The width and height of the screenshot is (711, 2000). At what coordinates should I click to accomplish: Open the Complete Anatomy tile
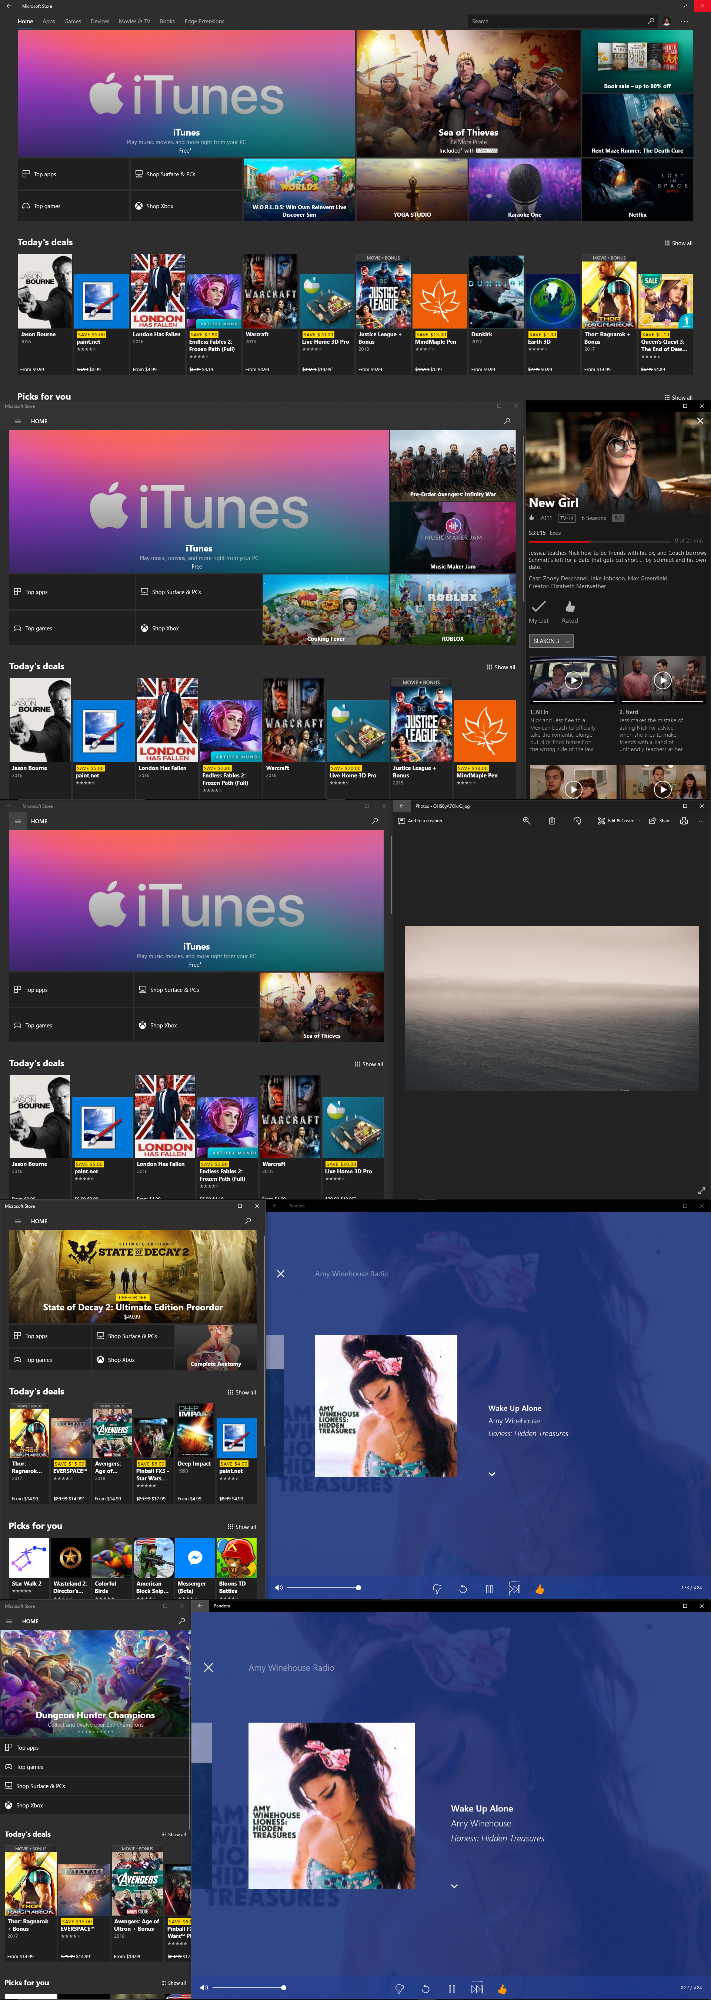(x=216, y=1347)
